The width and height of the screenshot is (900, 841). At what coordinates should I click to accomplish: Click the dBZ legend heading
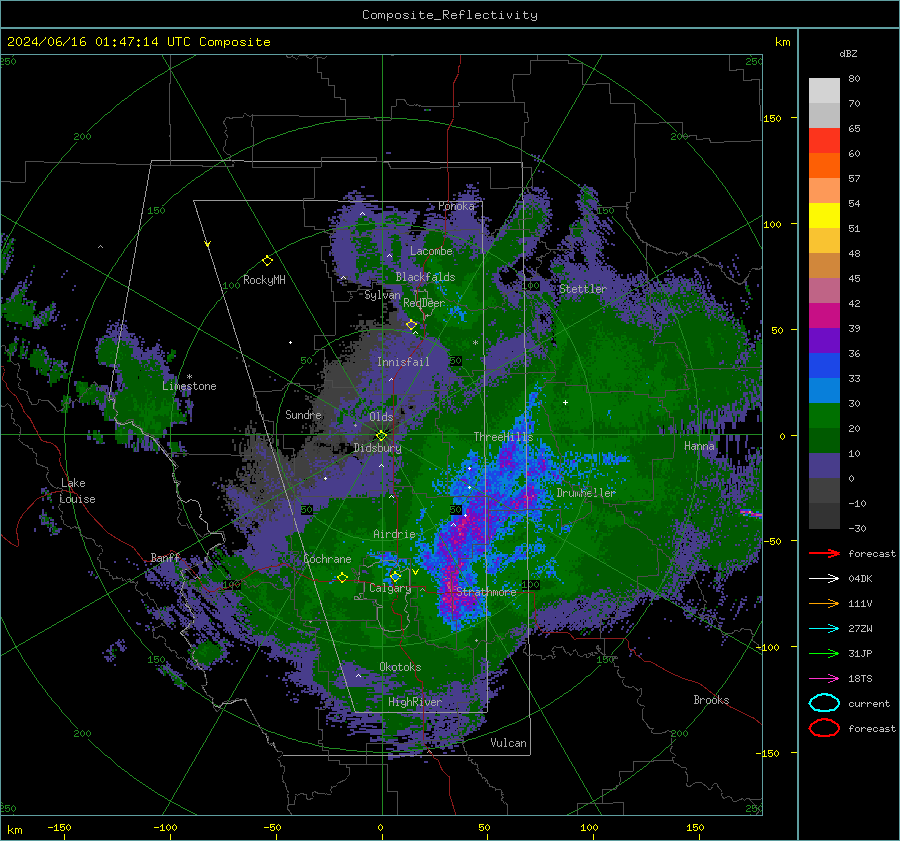tap(848, 53)
